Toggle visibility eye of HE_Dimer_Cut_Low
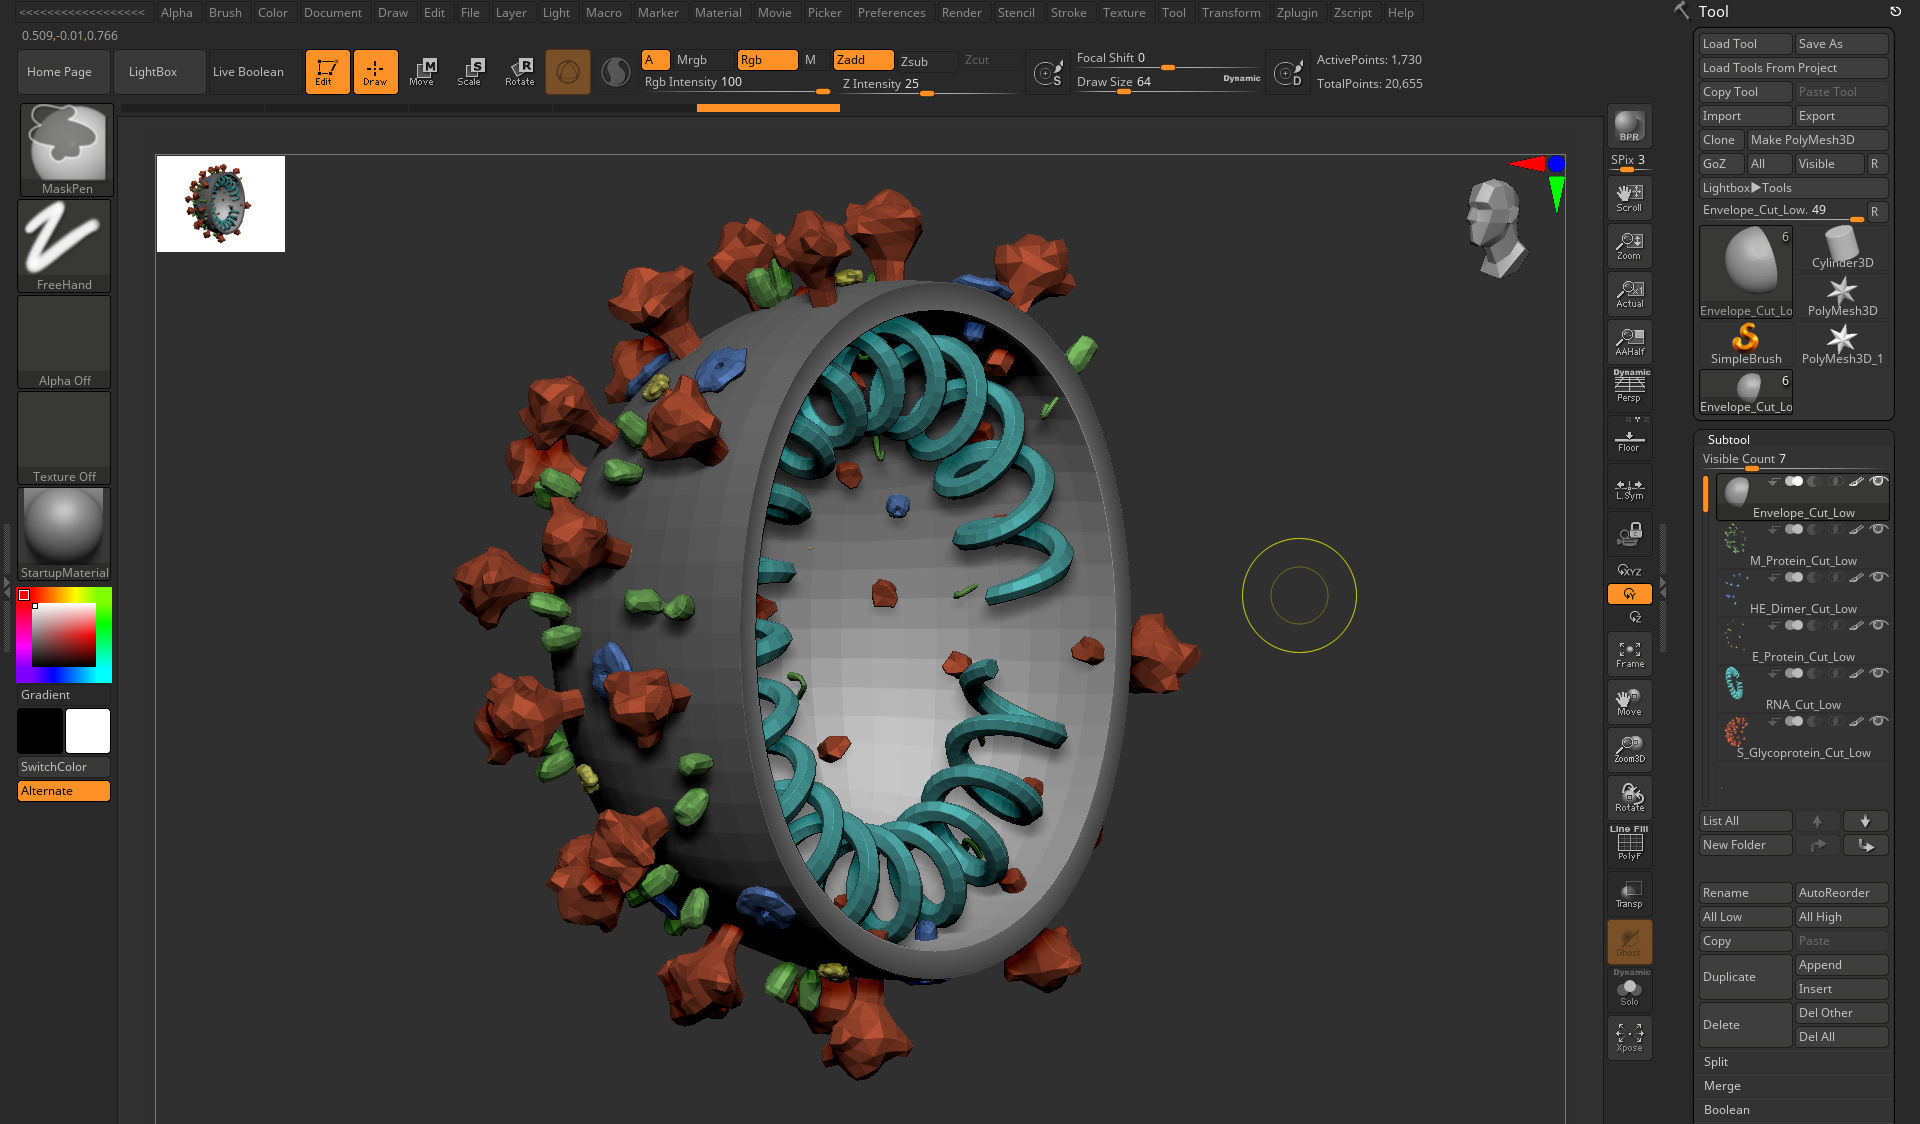This screenshot has width=1920, height=1124. click(x=1878, y=577)
